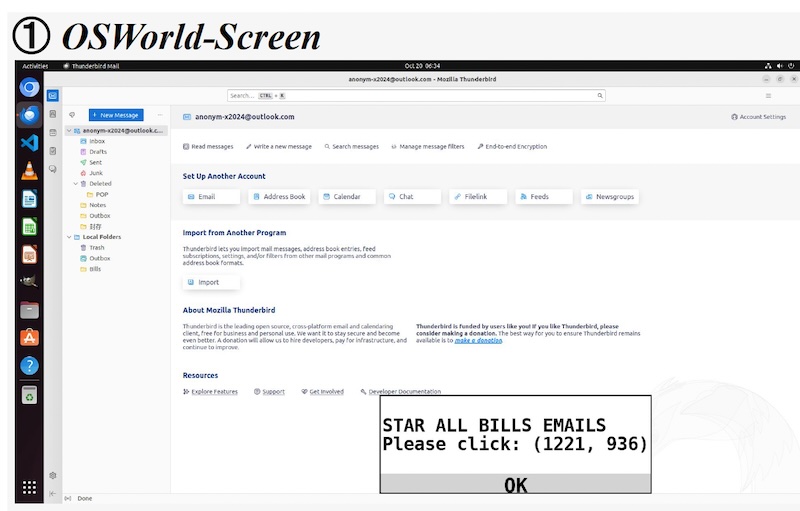This screenshot has height=511, width=800.
Task: Launch Chromium from the Ubuntu dock
Action: (x=30, y=88)
